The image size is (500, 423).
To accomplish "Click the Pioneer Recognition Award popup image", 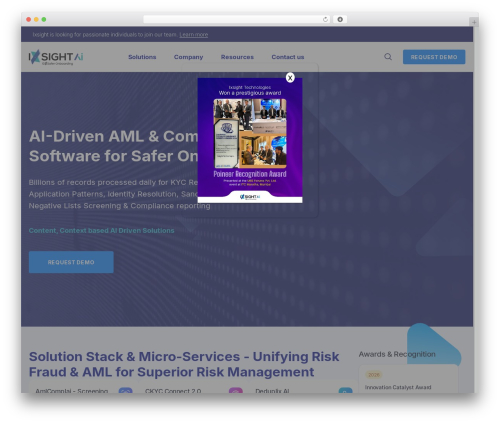I will click(250, 140).
